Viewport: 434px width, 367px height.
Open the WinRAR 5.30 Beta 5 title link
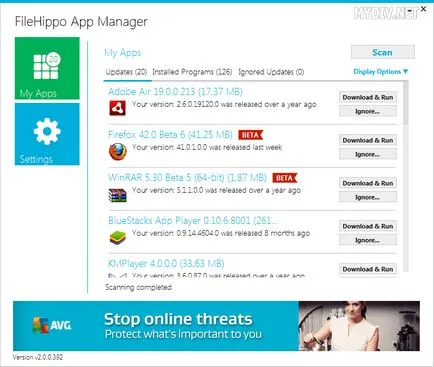click(x=187, y=178)
